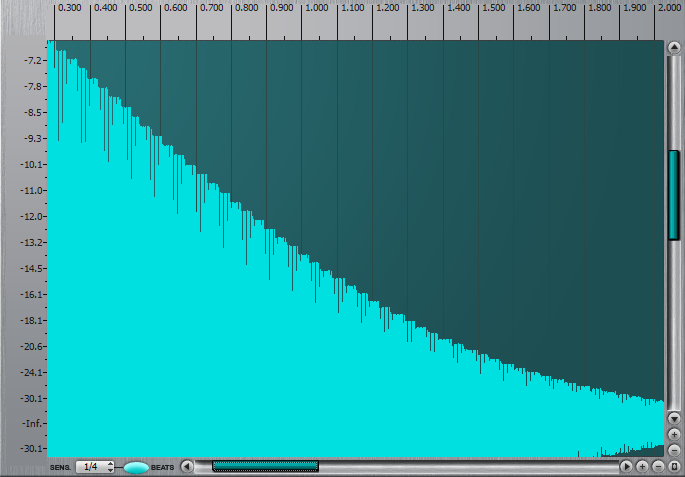Click the 0.300 mark on time ruler
Image resolution: width=685 pixels, height=477 pixels.
pyautogui.click(x=69, y=8)
